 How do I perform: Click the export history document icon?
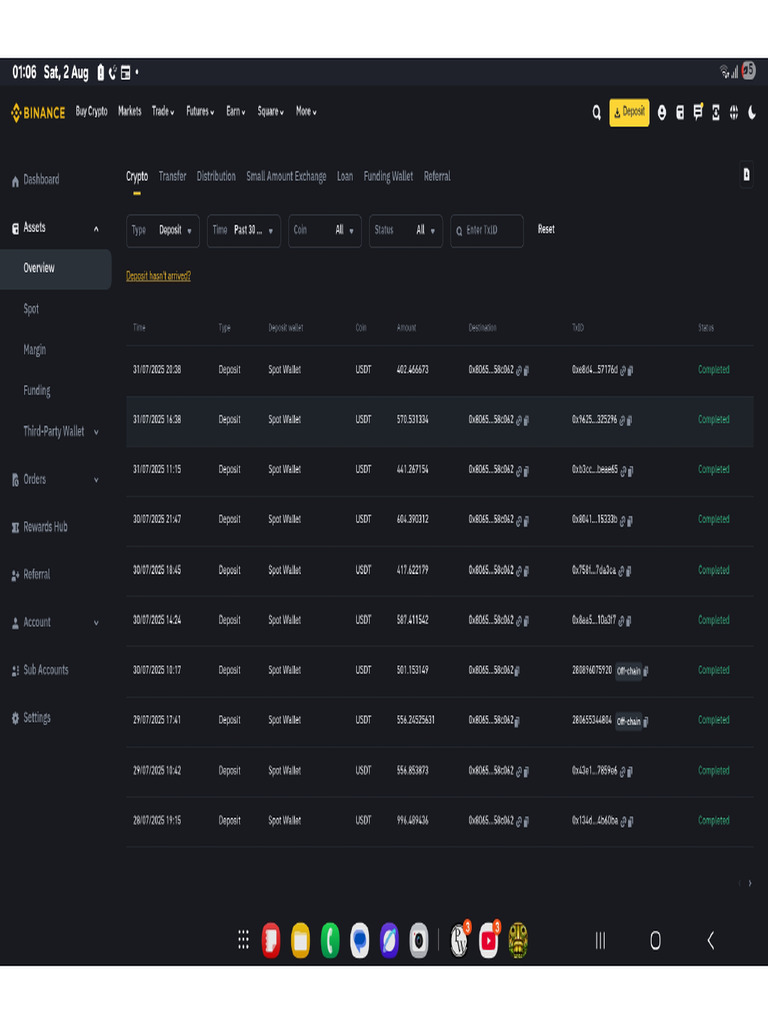(746, 174)
